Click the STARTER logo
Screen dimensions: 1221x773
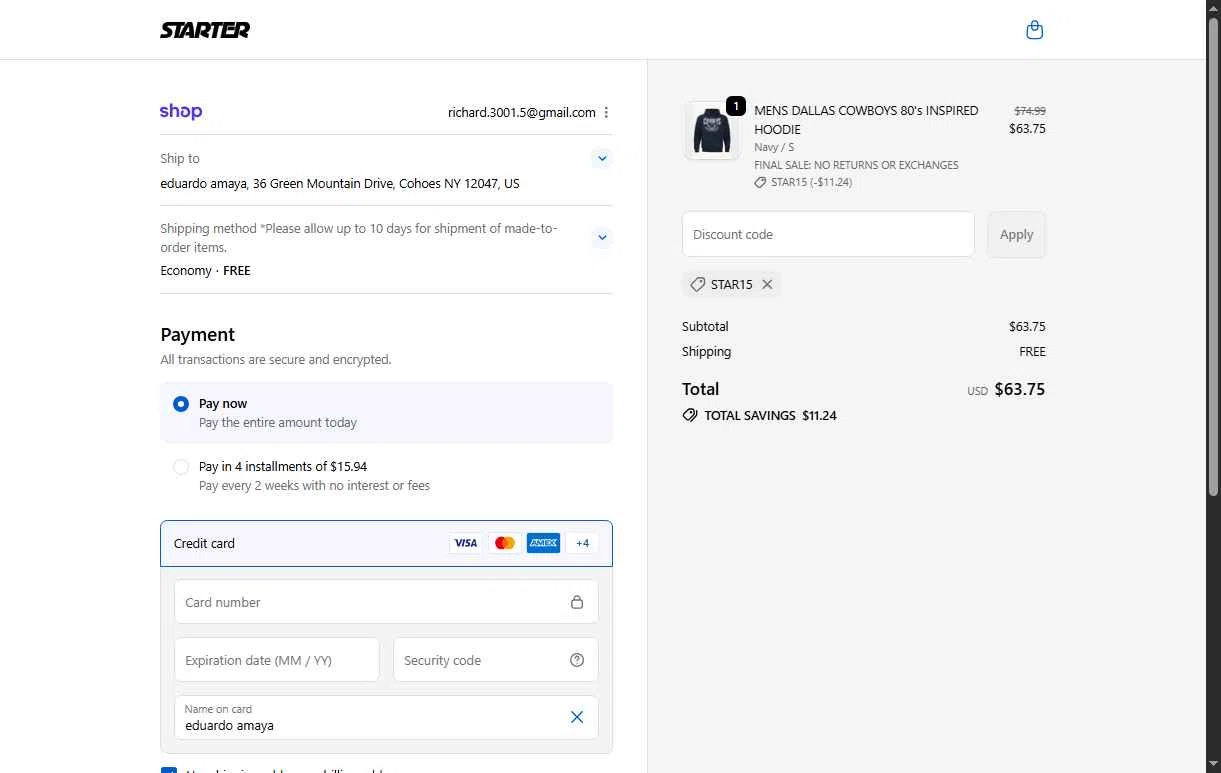[205, 30]
